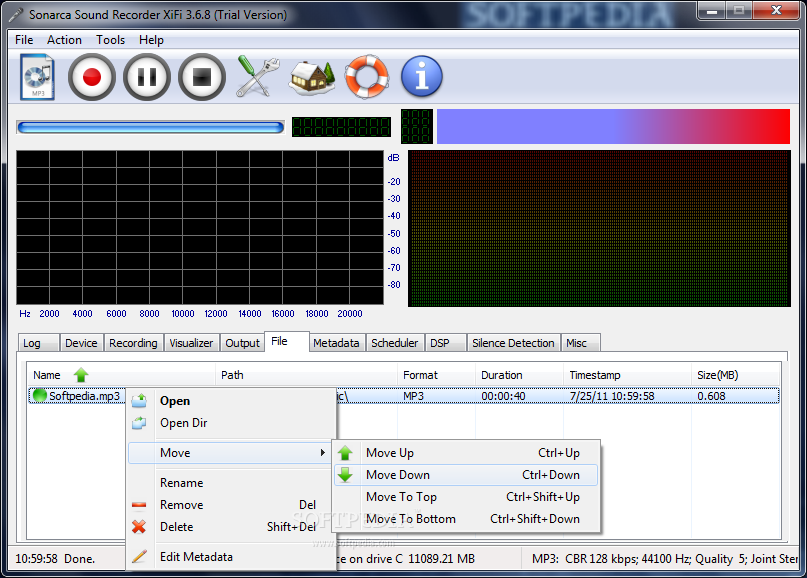Click the red X Delete icon
The image size is (807, 578).
139,527
